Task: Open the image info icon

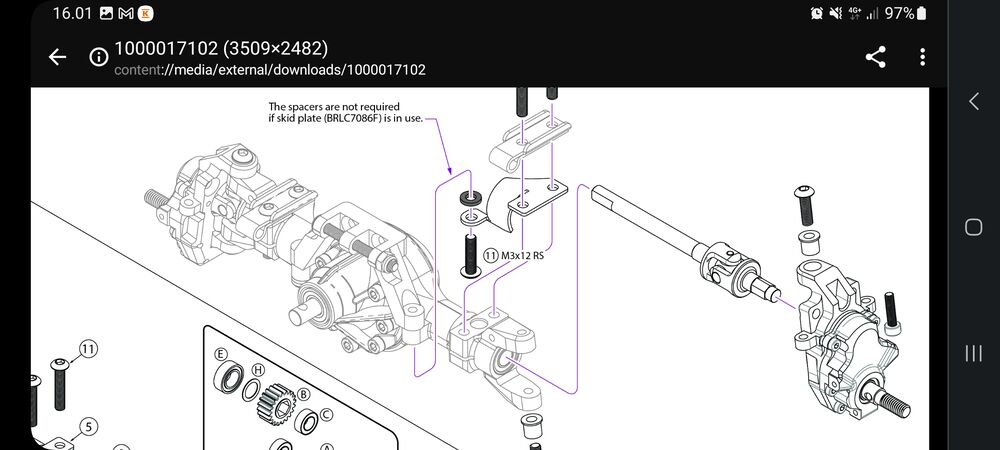Action: pos(99,57)
